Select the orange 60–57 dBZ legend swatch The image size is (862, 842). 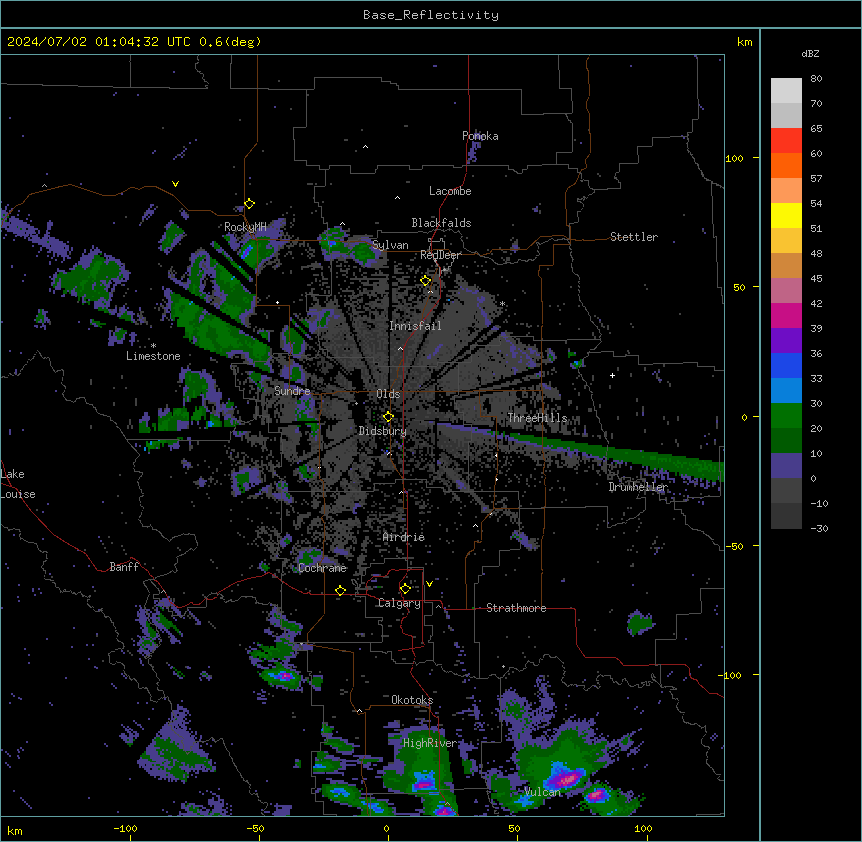(786, 165)
